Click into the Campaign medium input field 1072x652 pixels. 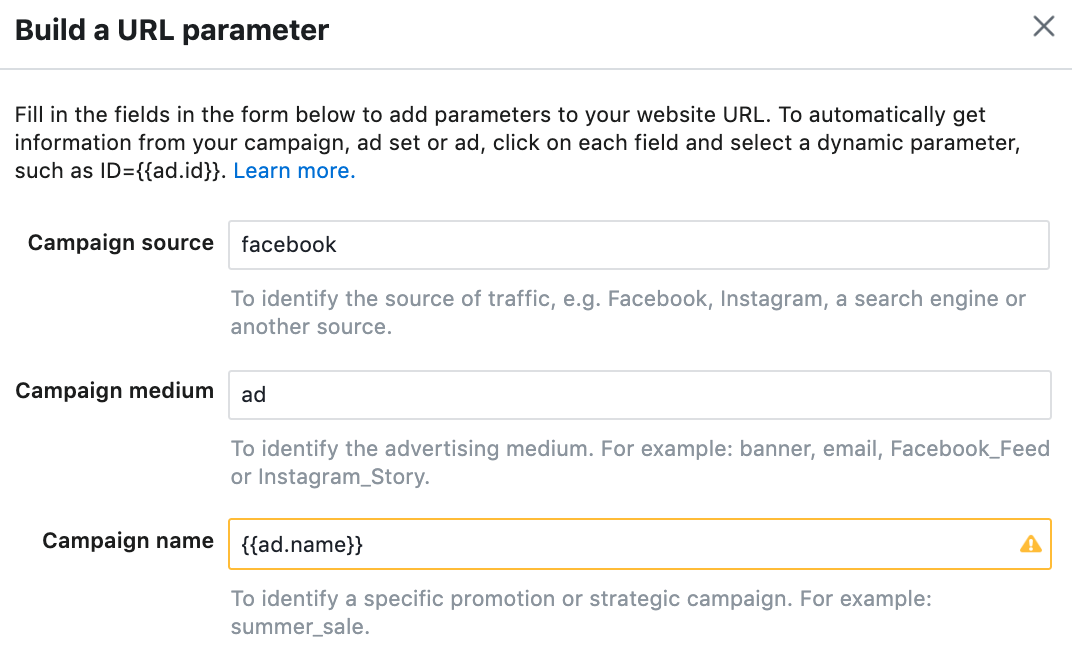[638, 395]
